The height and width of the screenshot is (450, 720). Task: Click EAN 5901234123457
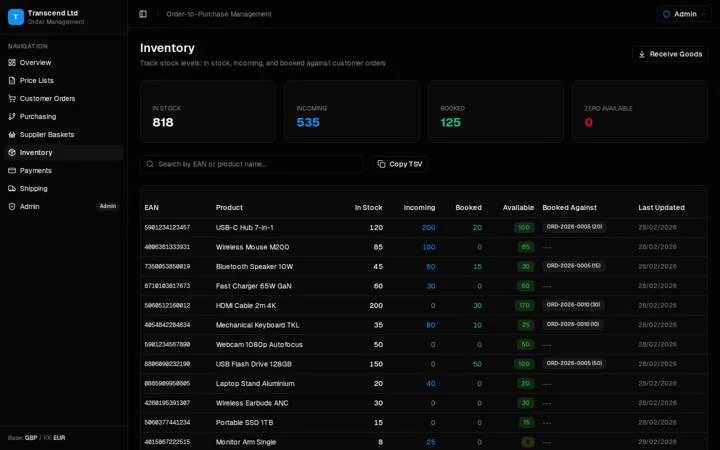point(167,227)
